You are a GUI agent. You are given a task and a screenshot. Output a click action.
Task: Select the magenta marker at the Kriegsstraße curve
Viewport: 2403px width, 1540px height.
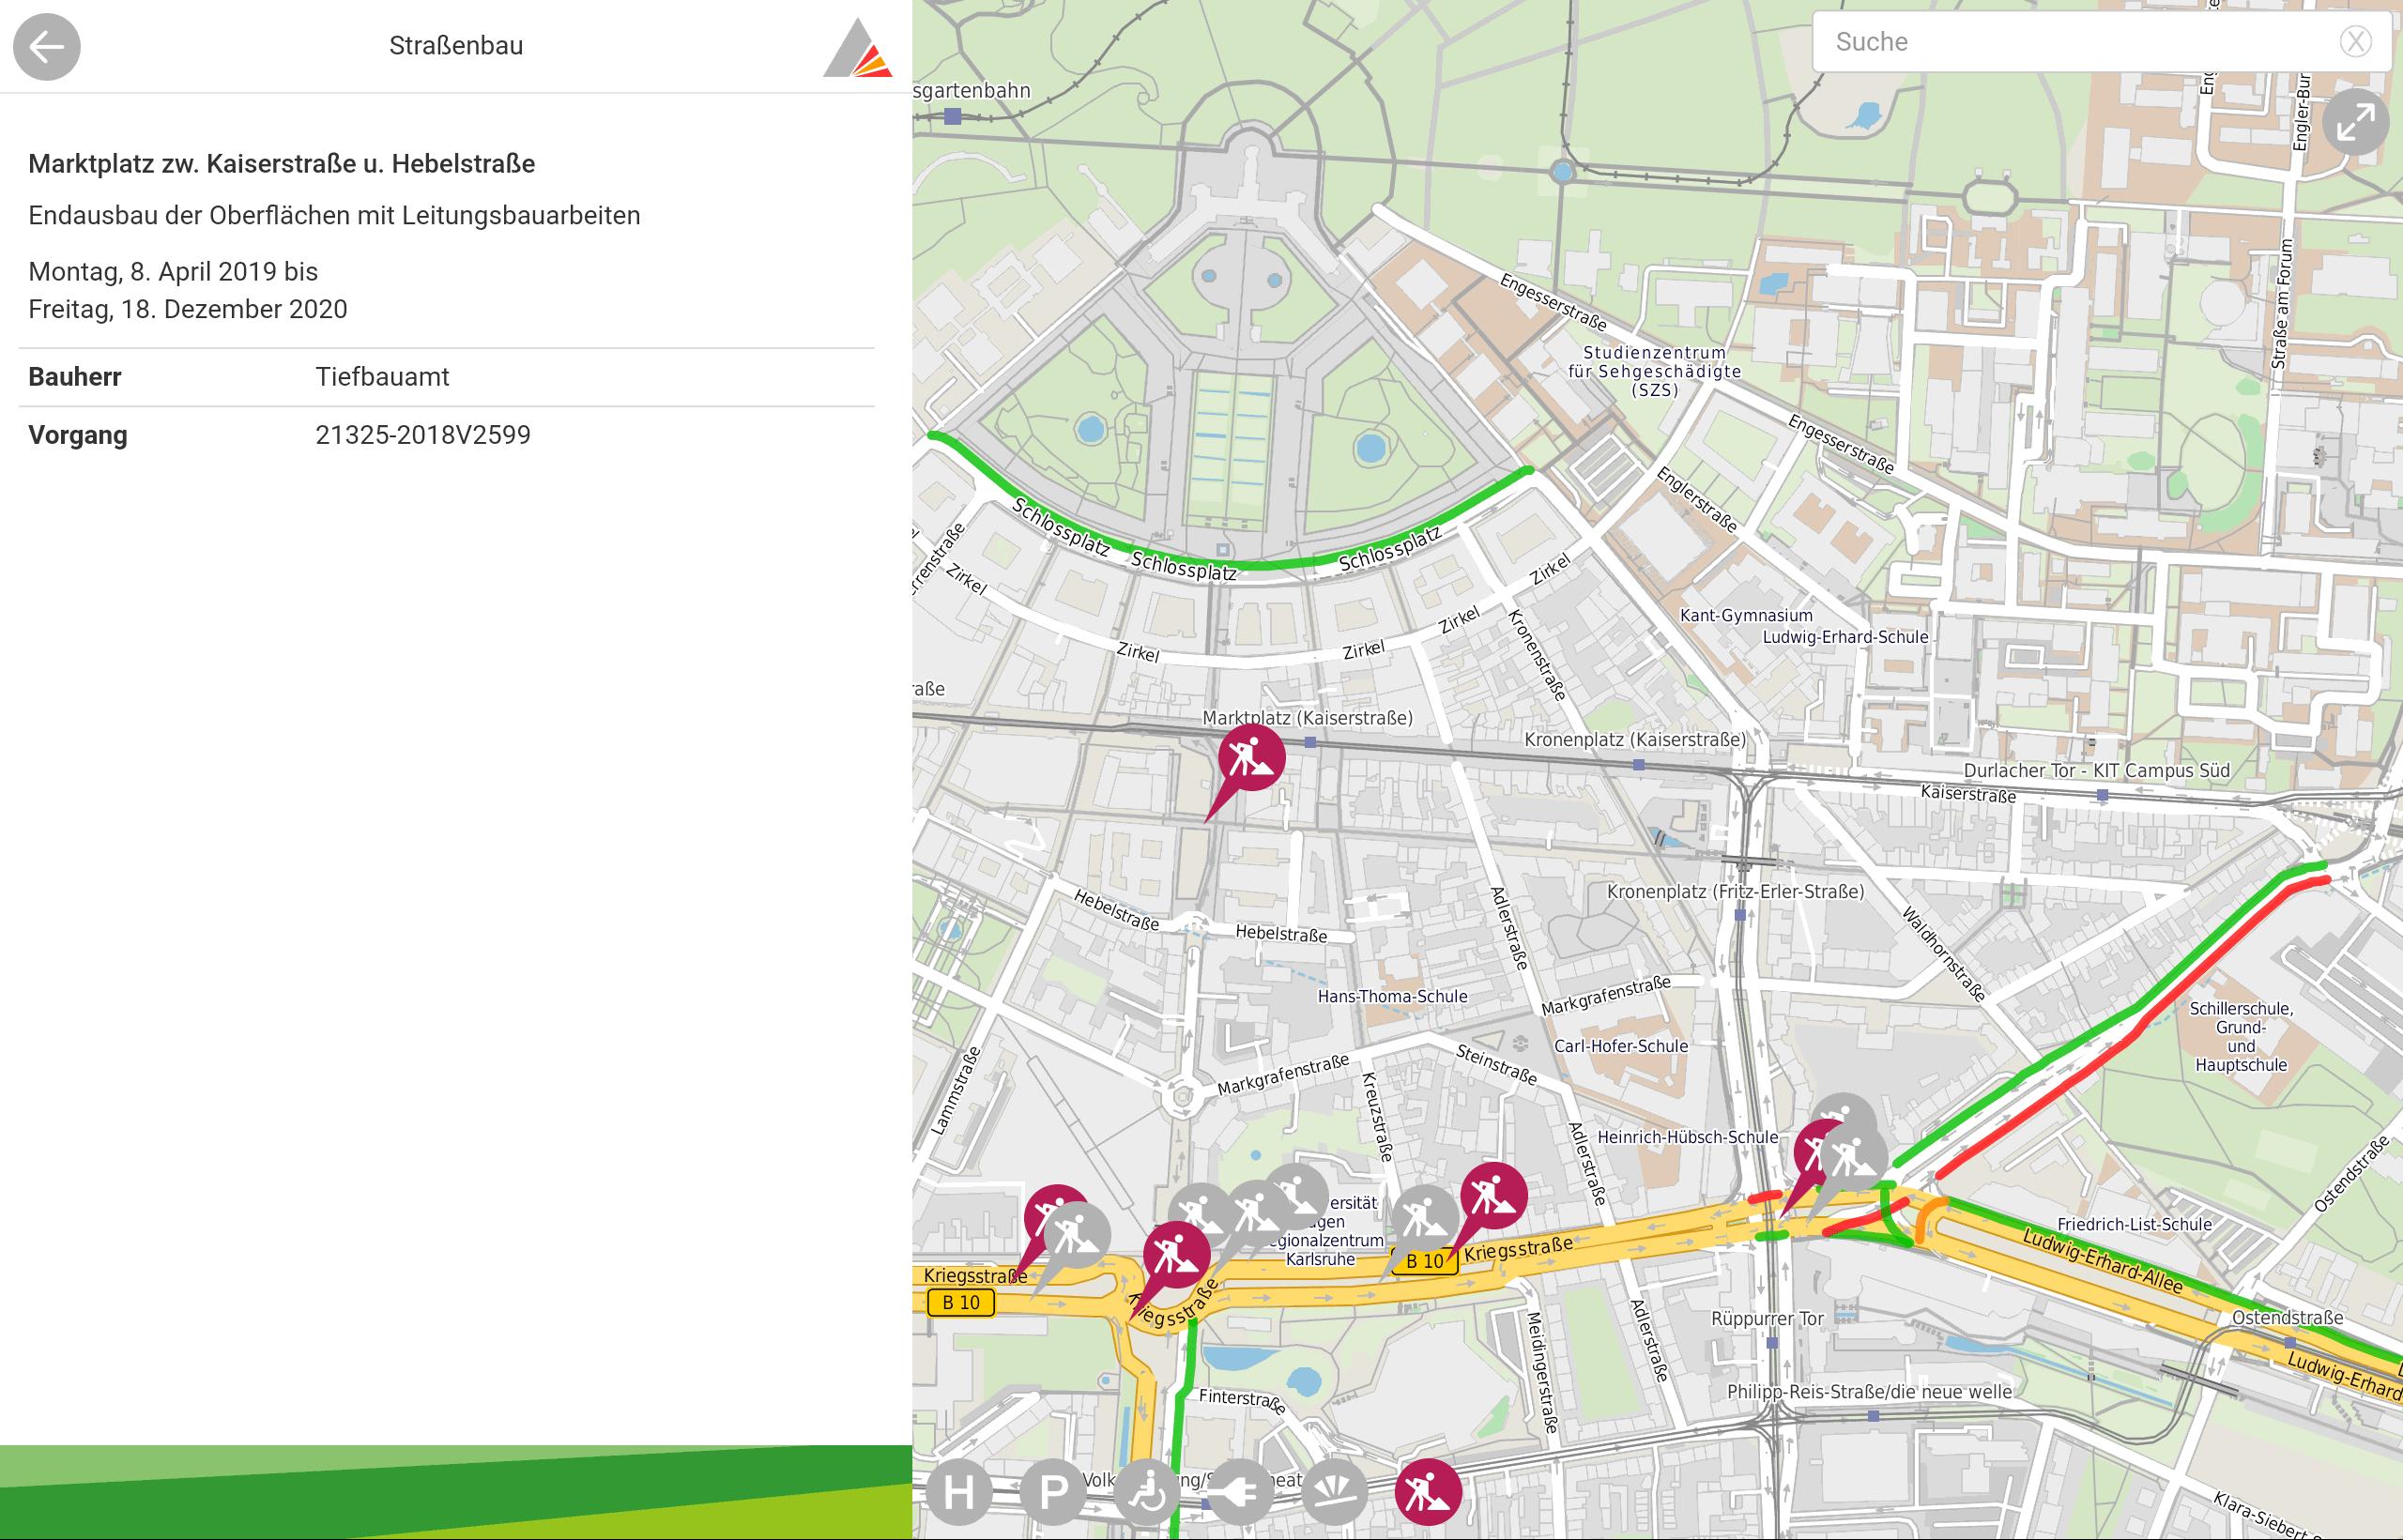(1175, 1255)
